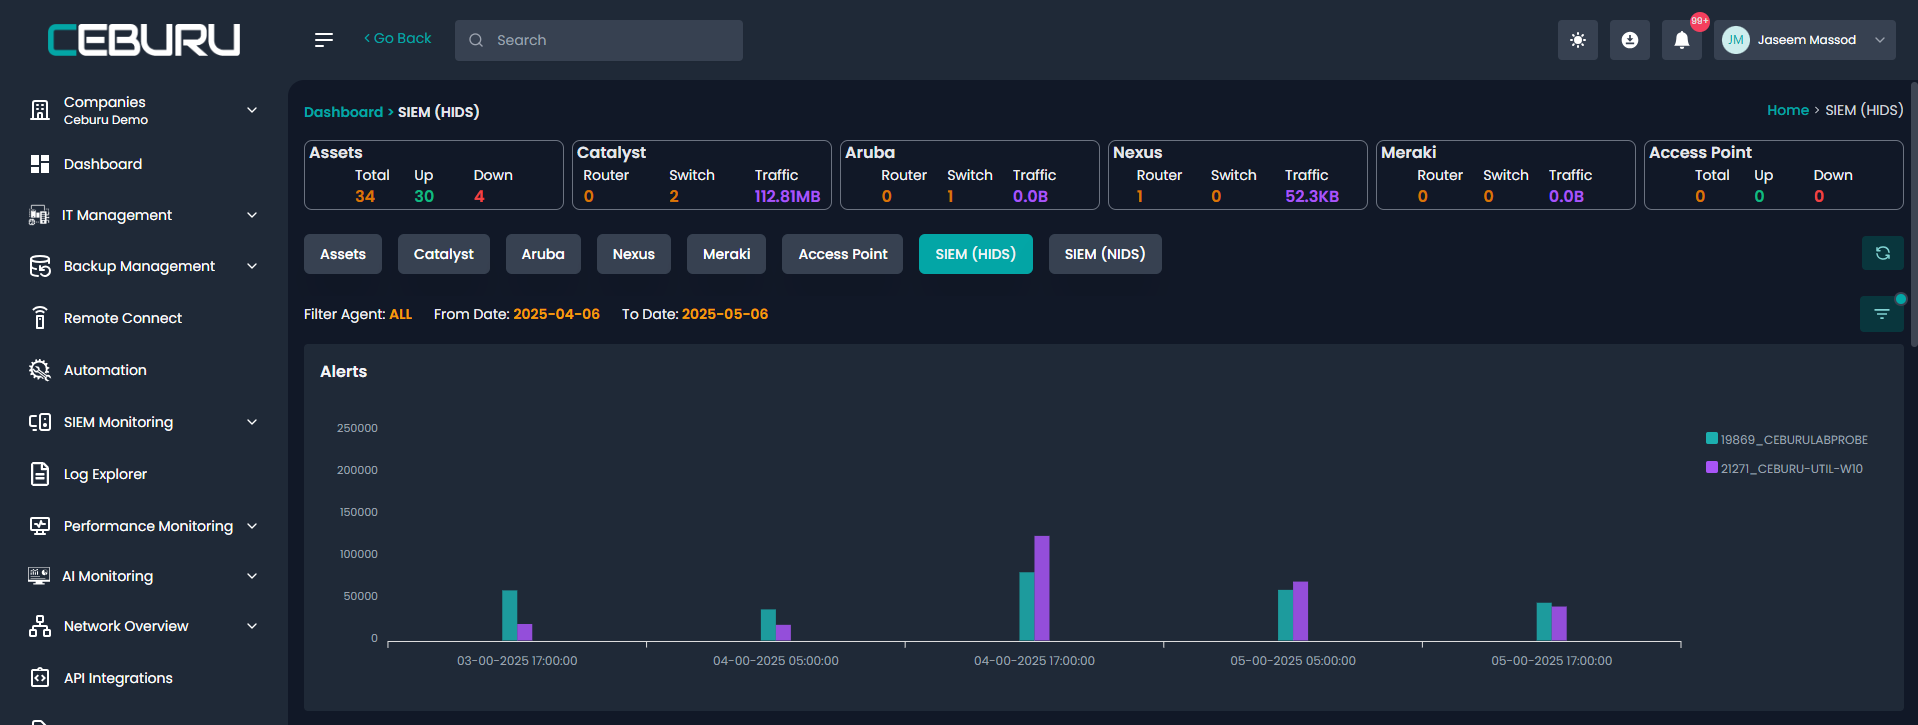Click the Backup Management icon
The image size is (1918, 725).
pyautogui.click(x=40, y=266)
